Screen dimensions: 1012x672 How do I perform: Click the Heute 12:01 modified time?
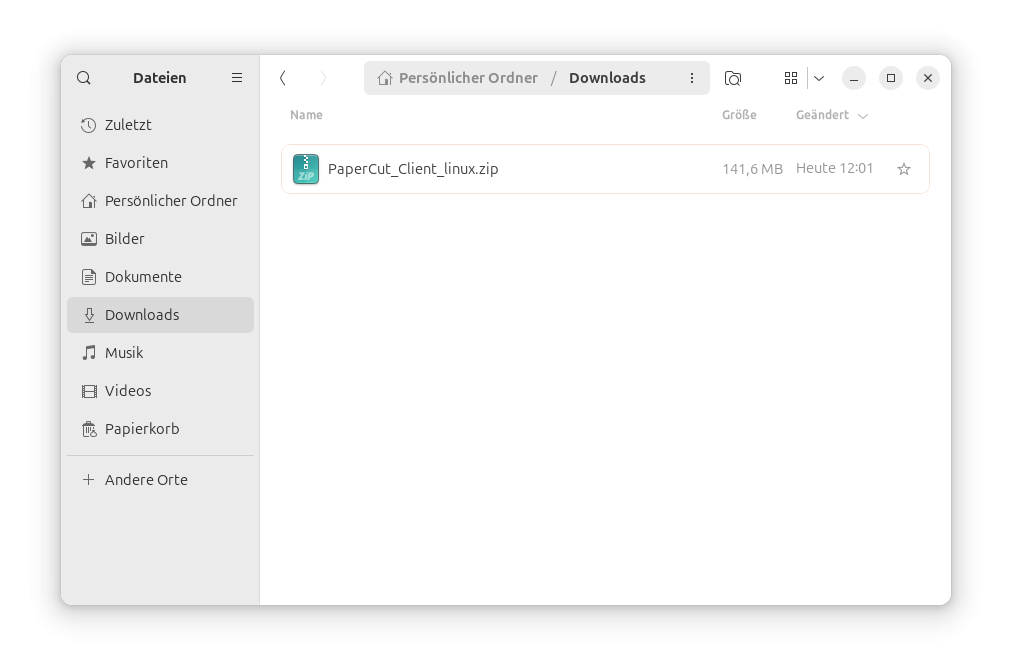(835, 168)
